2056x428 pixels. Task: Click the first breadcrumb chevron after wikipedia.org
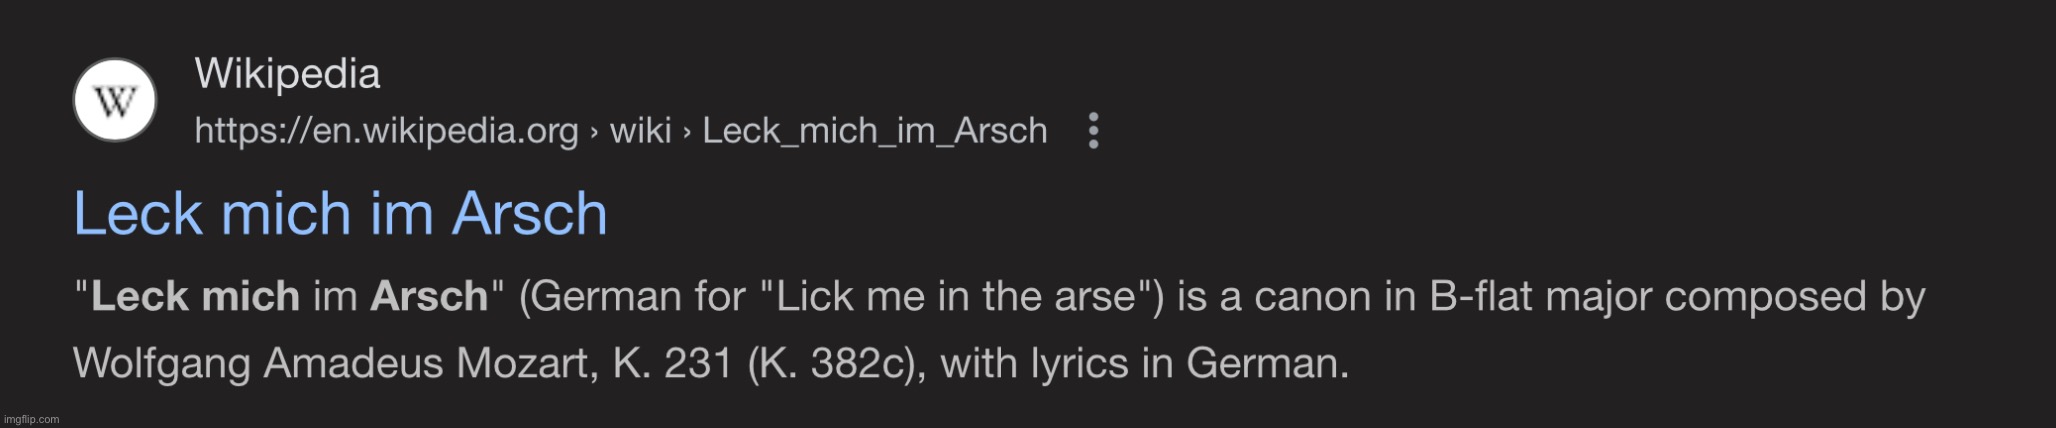click(x=594, y=132)
